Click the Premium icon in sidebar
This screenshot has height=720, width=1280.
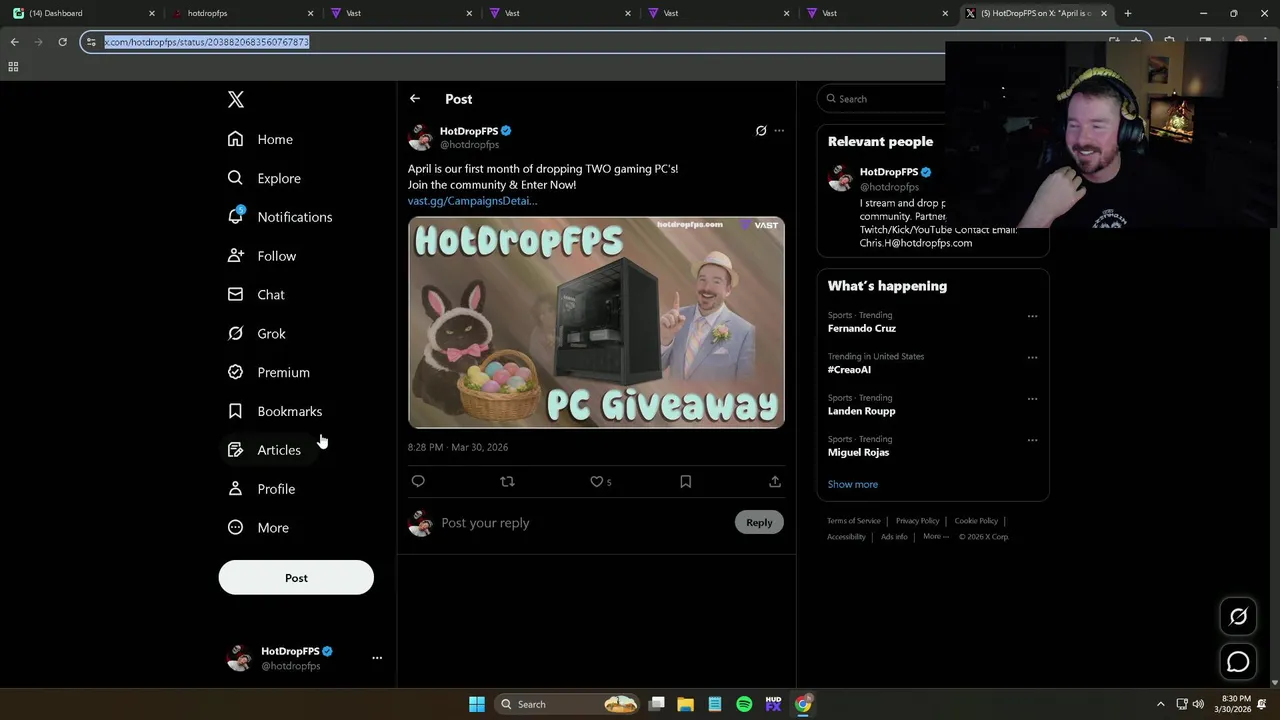pos(235,372)
